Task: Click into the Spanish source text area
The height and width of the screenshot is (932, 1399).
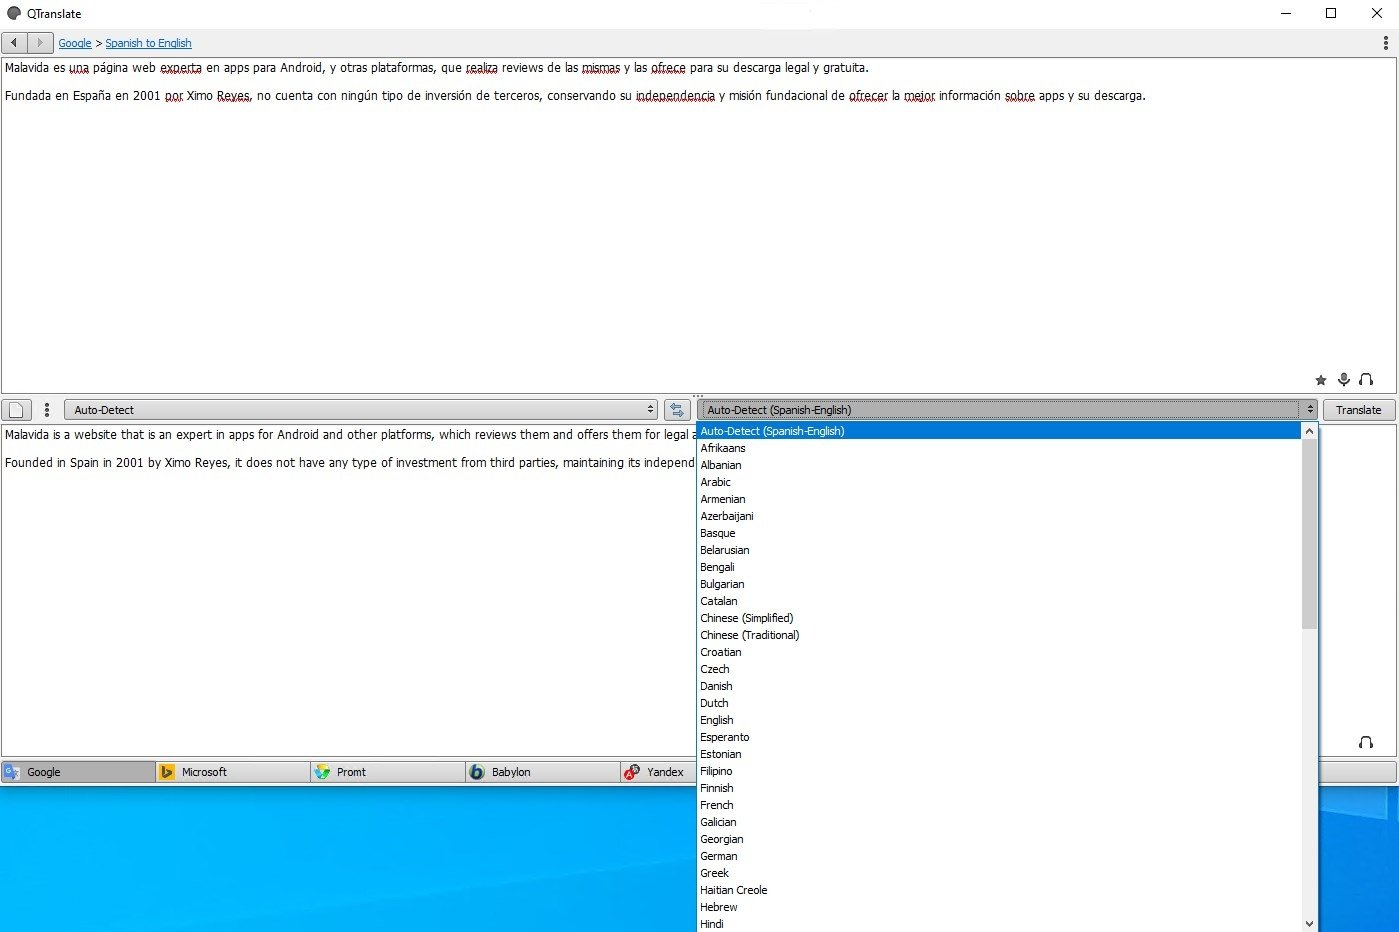Action: (699, 225)
